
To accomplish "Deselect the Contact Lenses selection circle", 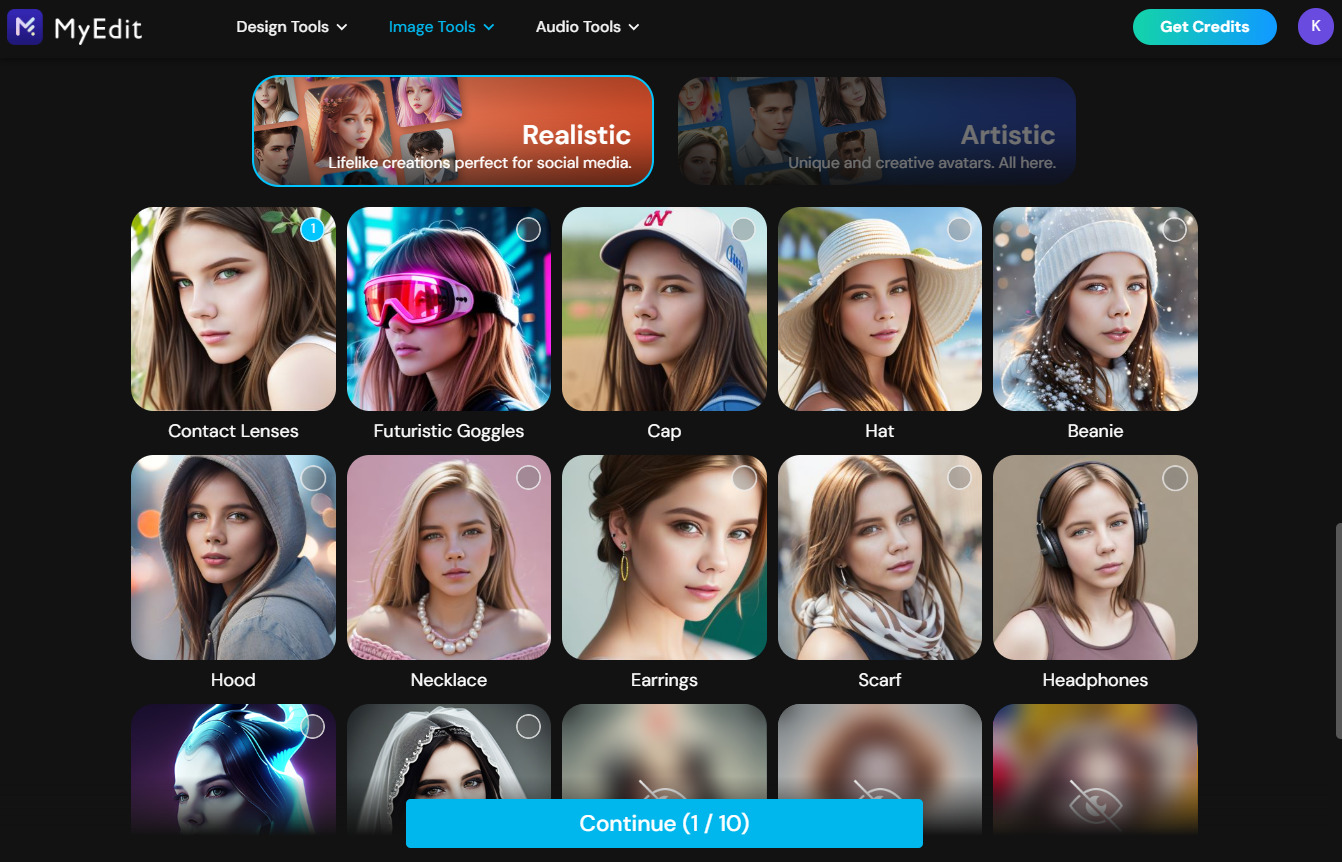I will (313, 230).
